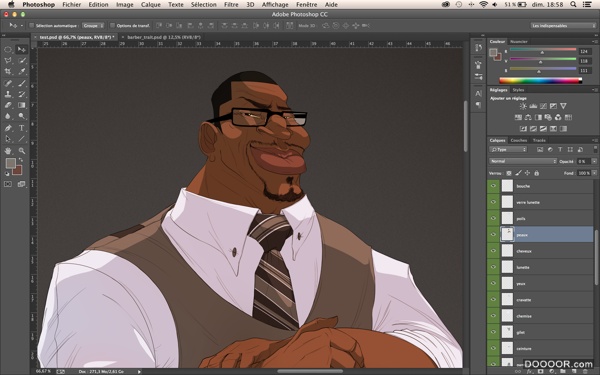Select the Type tool
The width and height of the screenshot is (600, 375).
[22, 128]
